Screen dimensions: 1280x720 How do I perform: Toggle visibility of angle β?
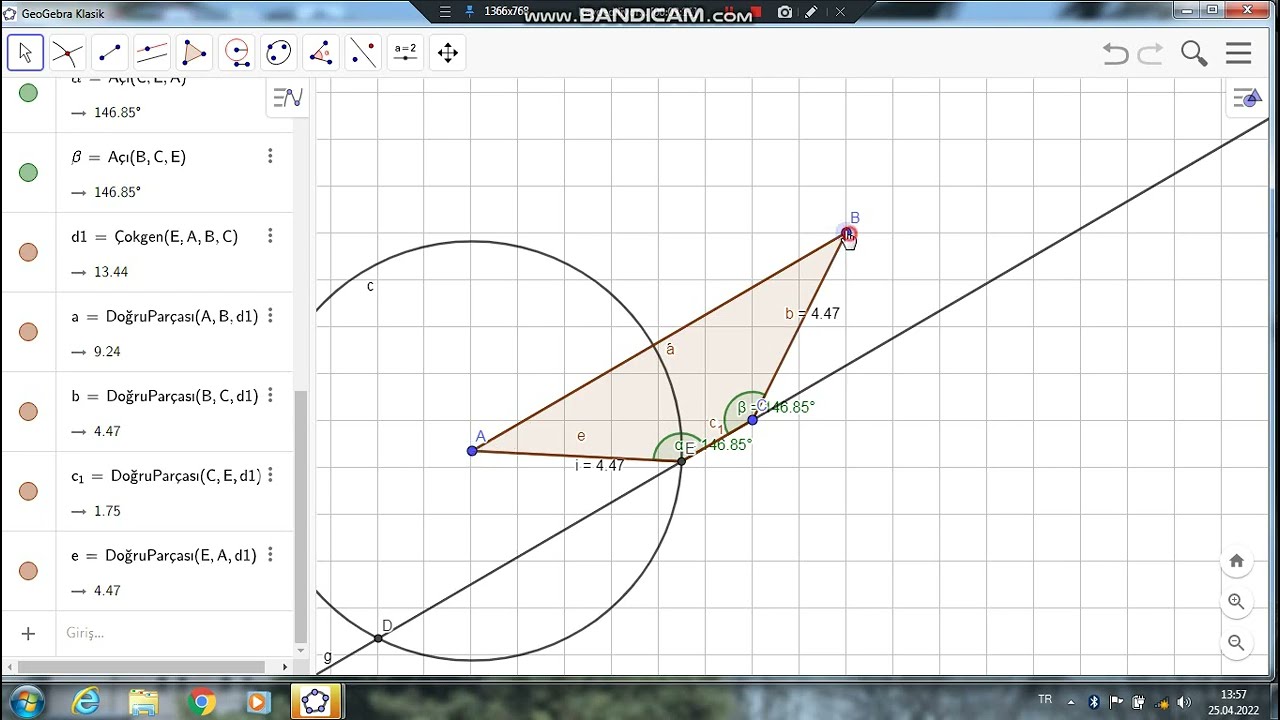(28, 173)
